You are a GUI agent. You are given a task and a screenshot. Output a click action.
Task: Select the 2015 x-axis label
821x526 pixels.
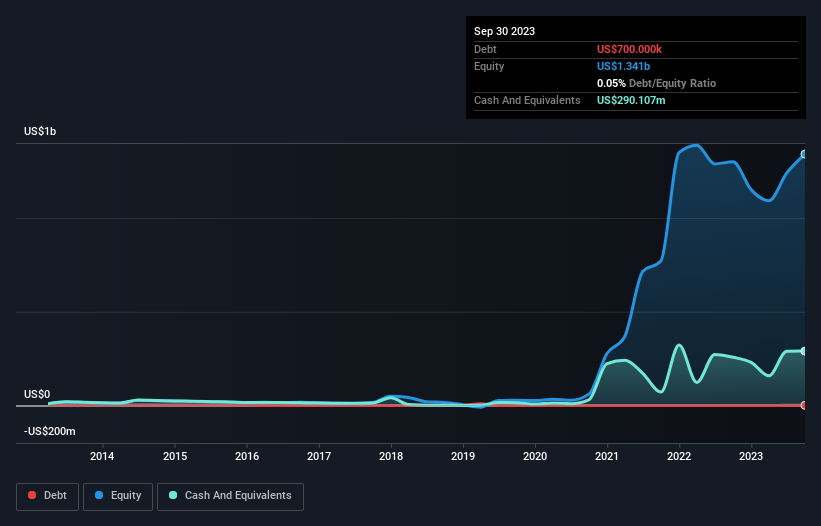point(175,456)
